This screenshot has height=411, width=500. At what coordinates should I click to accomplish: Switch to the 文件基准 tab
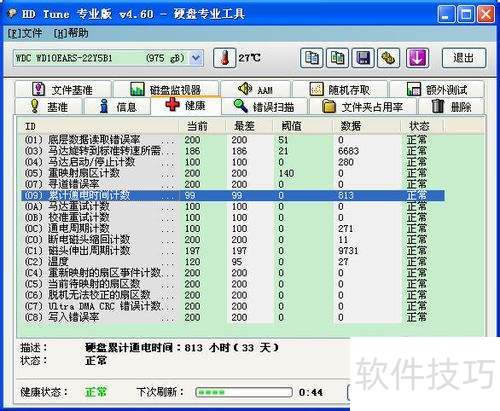click(x=63, y=89)
